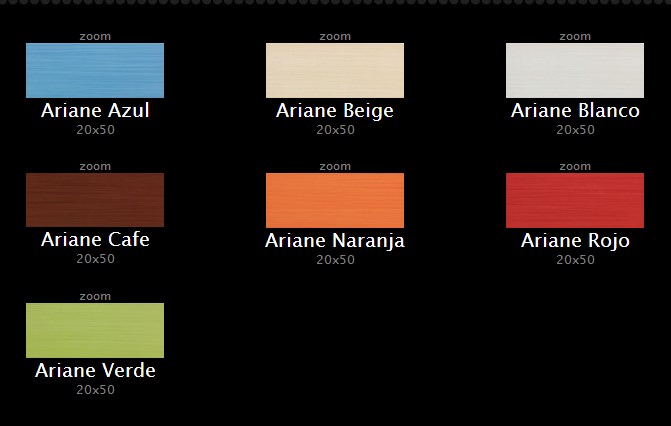Select the brown Ariane Cafe tile thumbnail
The height and width of the screenshot is (426, 671).
tap(95, 200)
